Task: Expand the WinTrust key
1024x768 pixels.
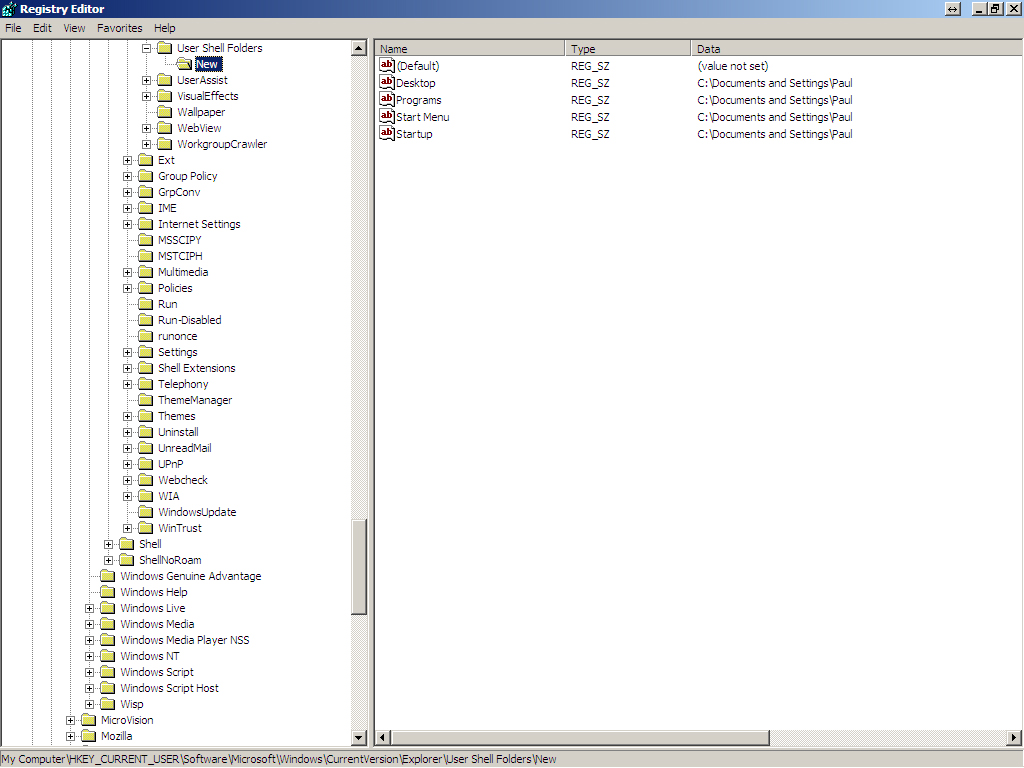Action: click(128, 528)
